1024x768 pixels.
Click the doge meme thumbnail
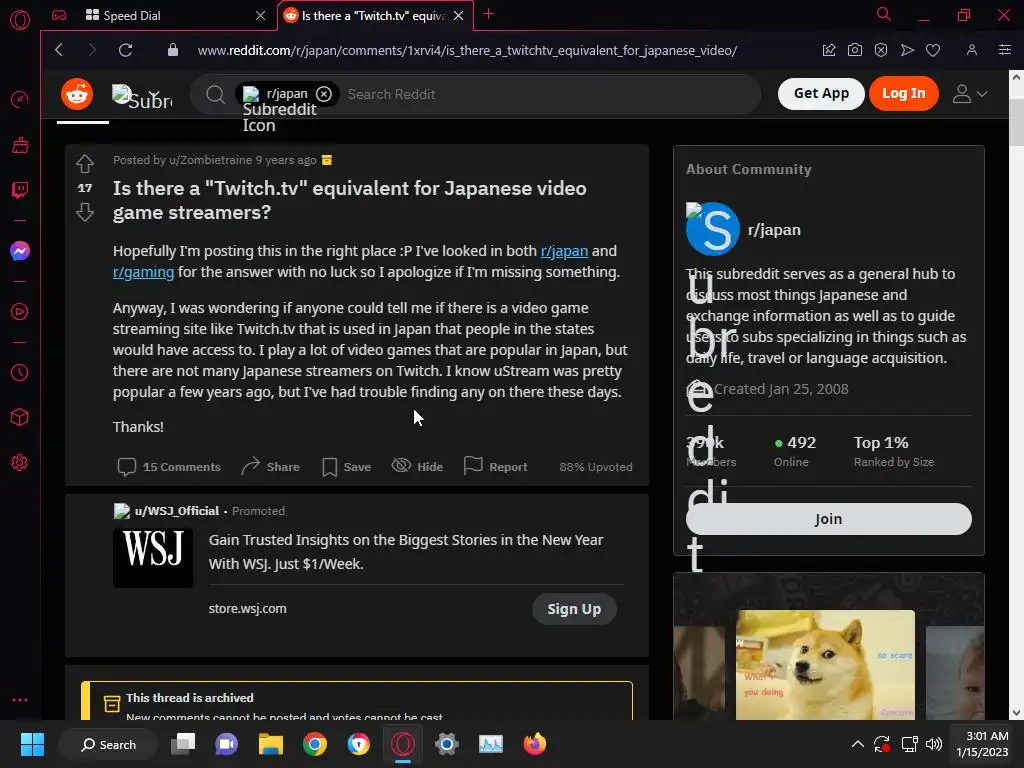825,665
